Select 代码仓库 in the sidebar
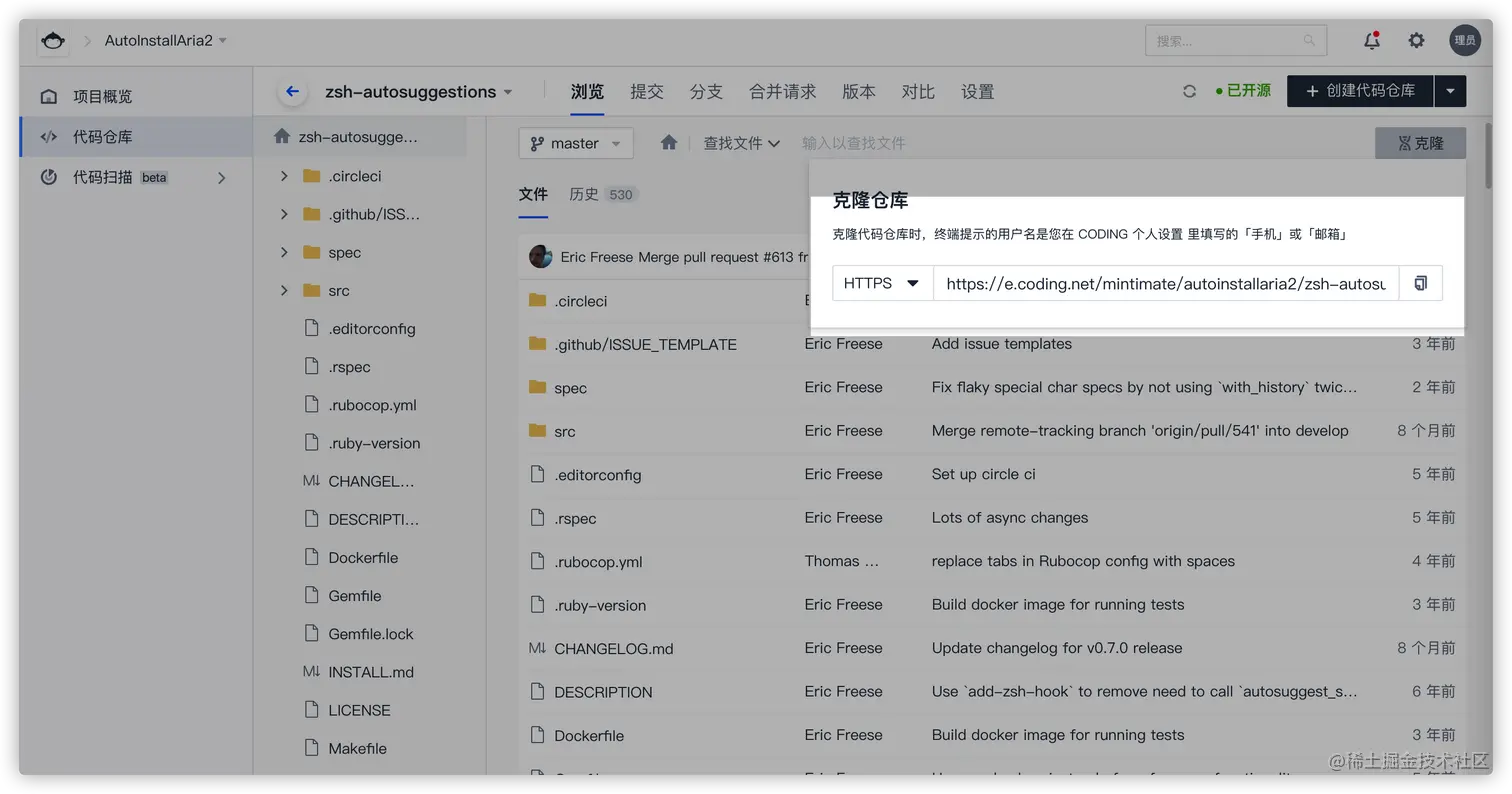 point(136,137)
